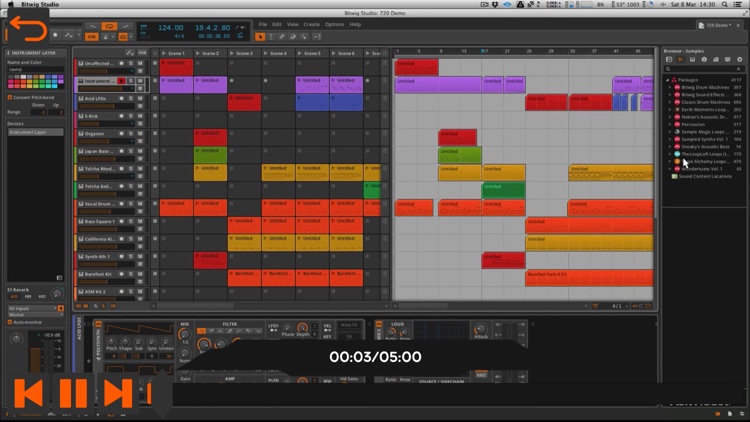This screenshot has width=750, height=422.
Task: Open the Help menu
Action: (x=355, y=24)
